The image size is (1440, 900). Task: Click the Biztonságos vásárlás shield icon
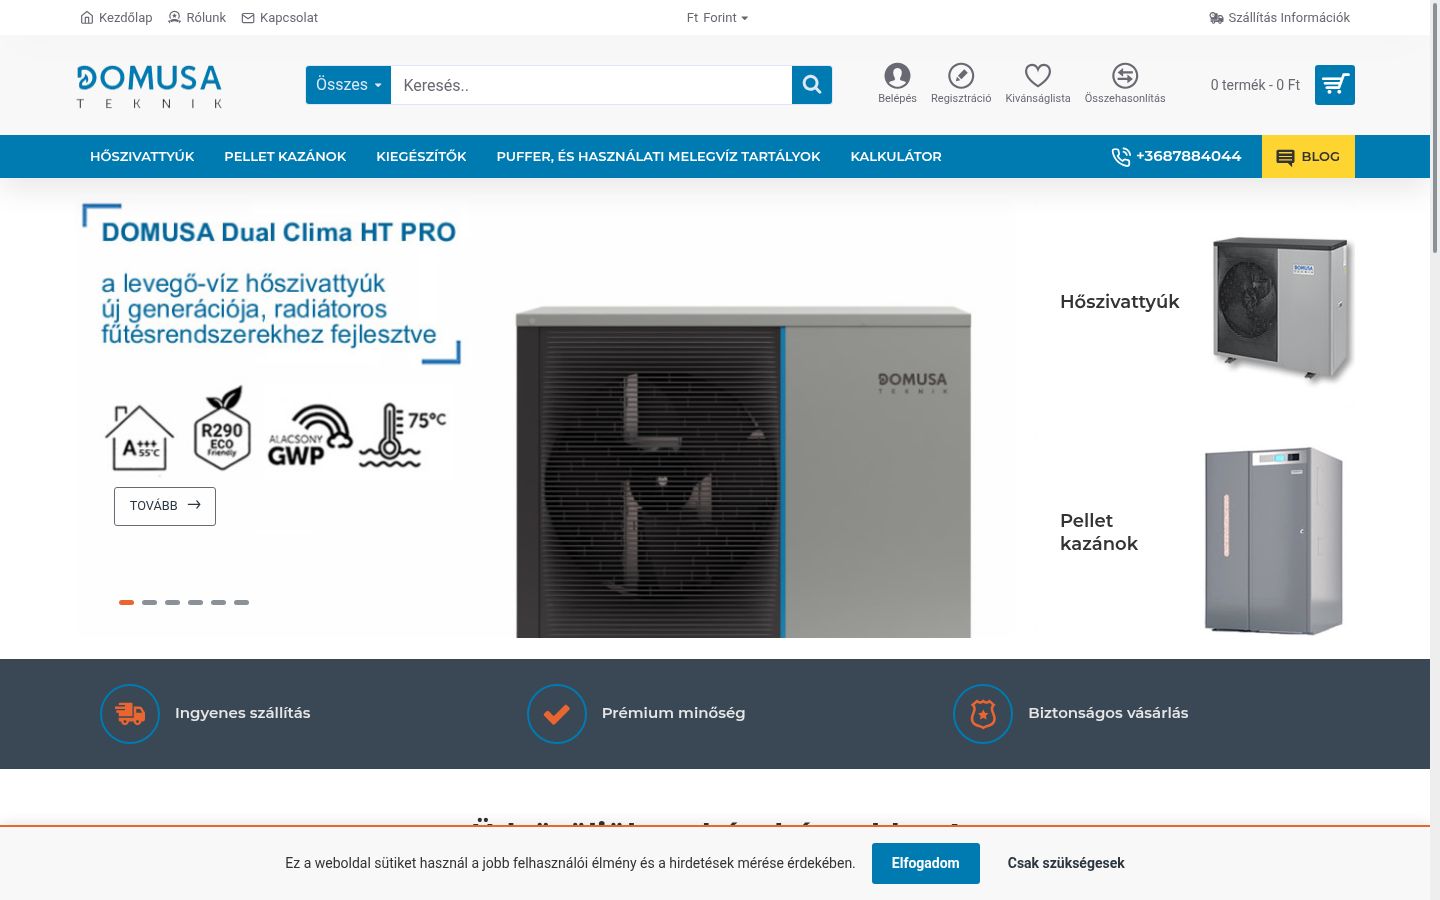[x=983, y=714]
